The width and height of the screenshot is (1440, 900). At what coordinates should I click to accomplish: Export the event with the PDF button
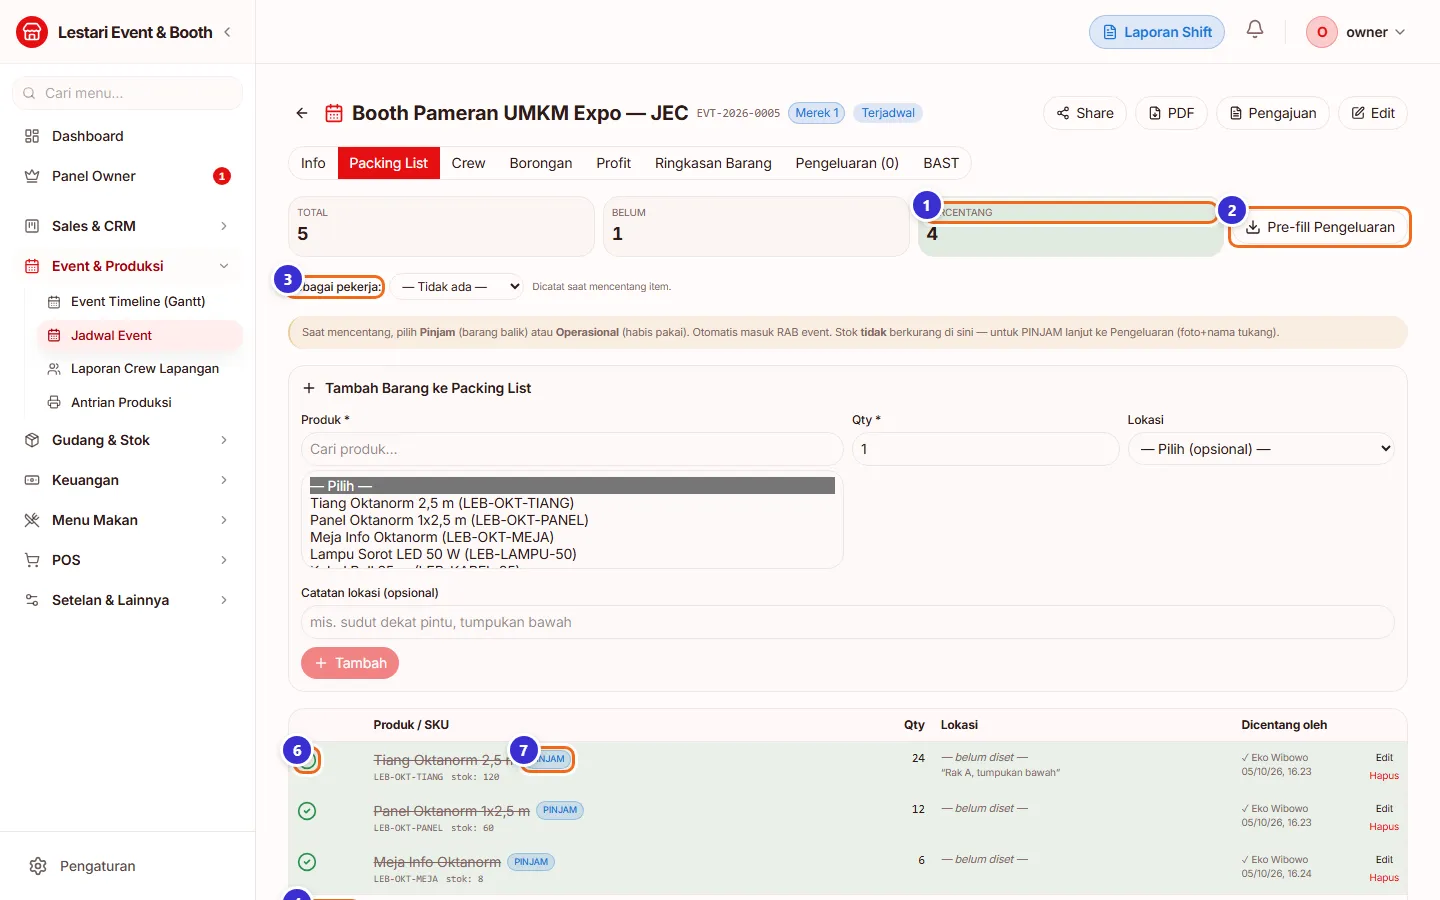point(1172,113)
